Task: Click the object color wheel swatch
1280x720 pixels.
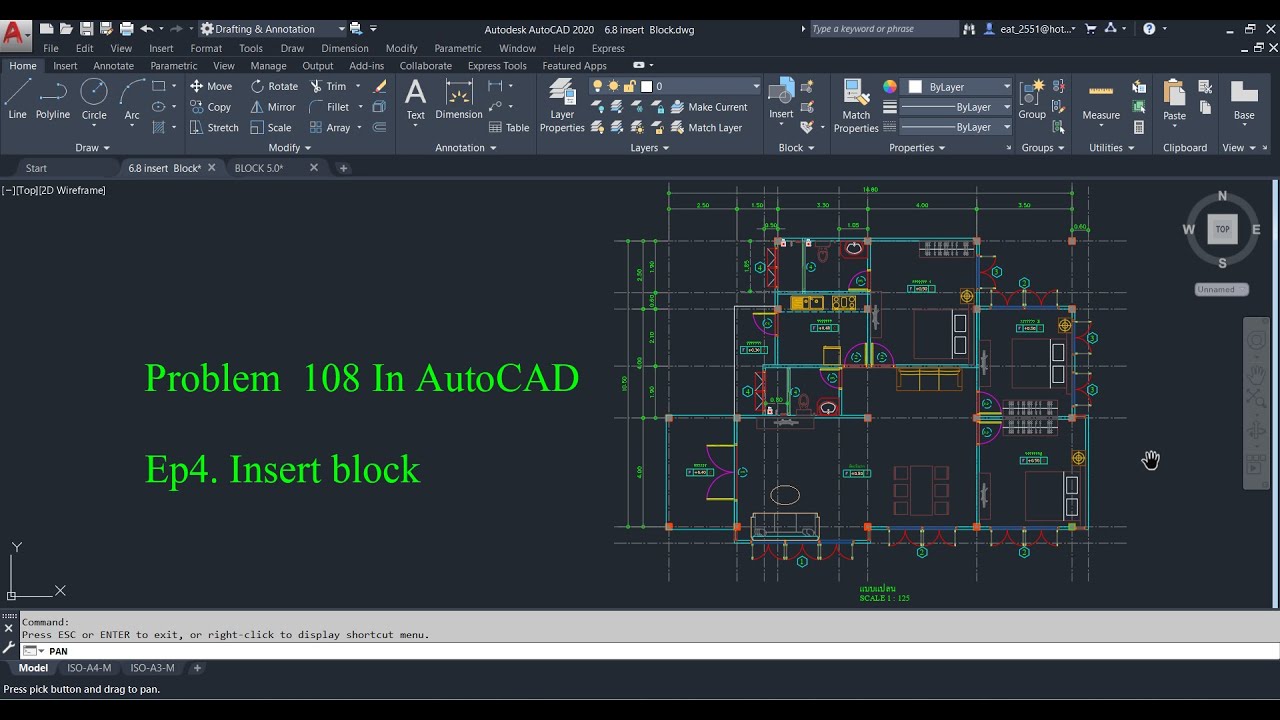Action: [x=890, y=87]
